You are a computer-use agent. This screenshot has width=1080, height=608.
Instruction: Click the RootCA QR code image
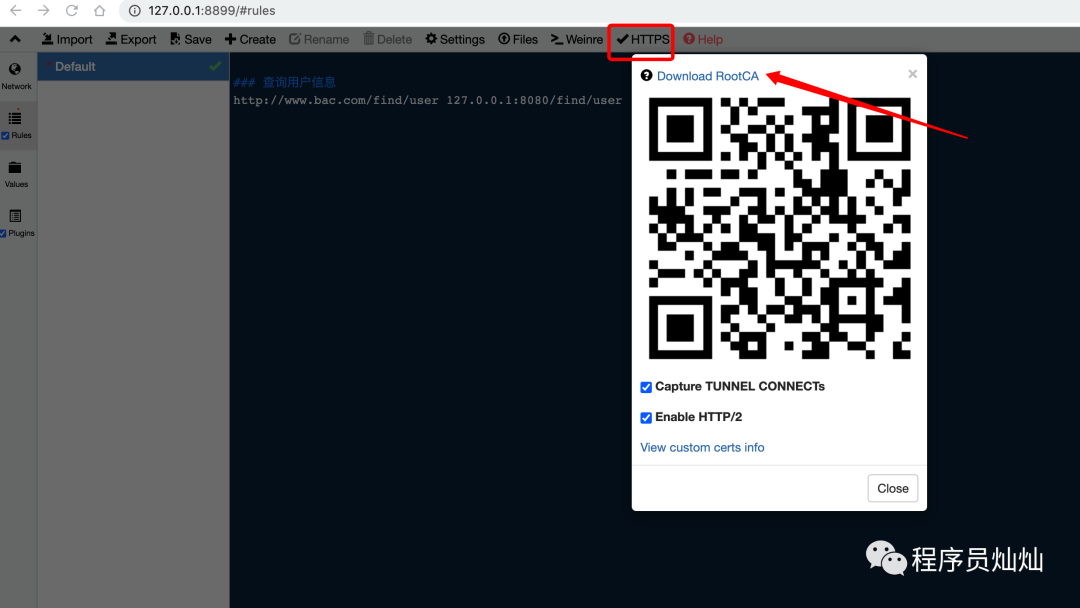[779, 228]
